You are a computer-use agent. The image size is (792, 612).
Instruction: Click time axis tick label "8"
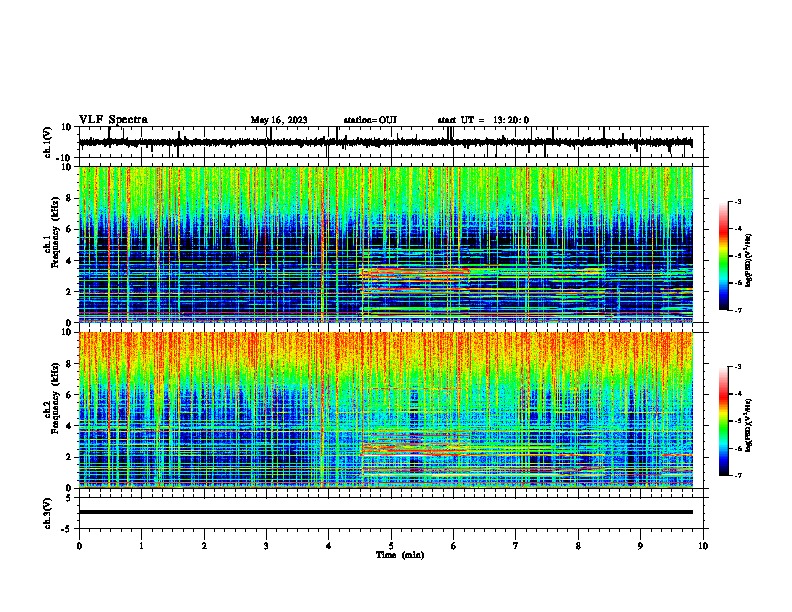coord(578,546)
